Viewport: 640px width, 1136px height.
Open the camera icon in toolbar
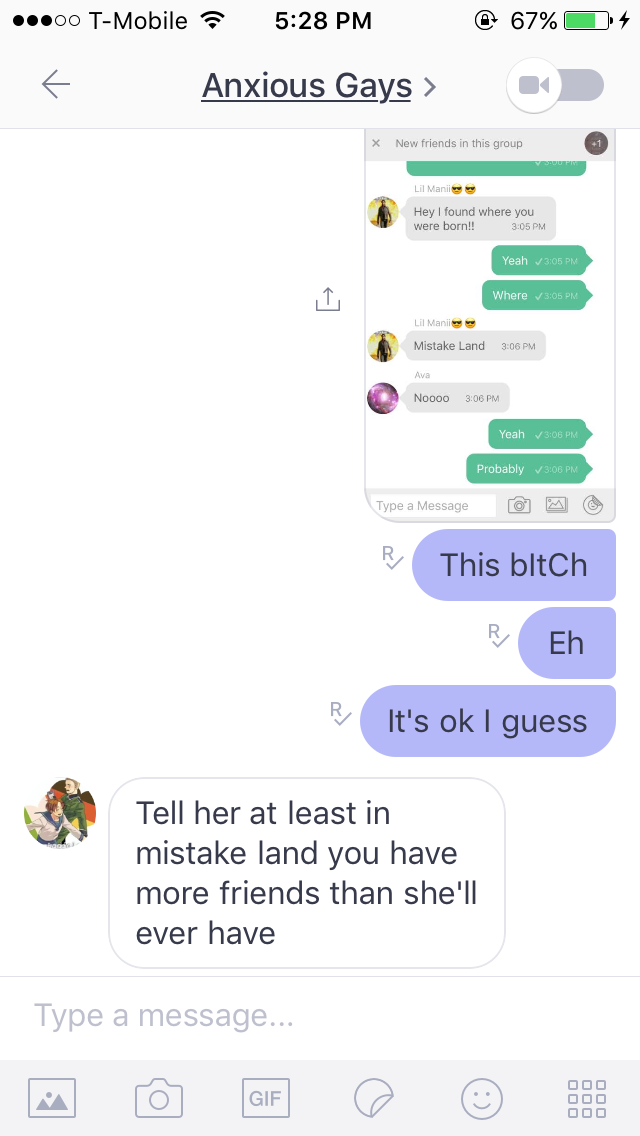[x=159, y=1098]
